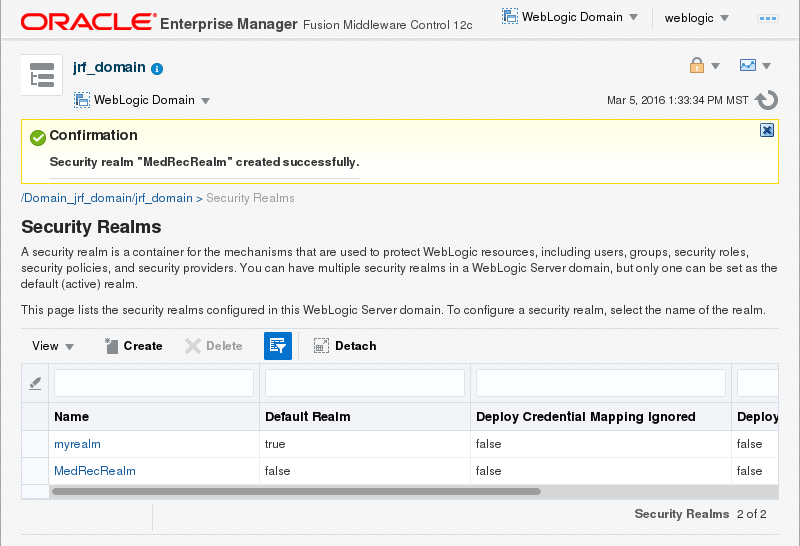This screenshot has height=546, width=800.
Task: Expand the weblogic user menu
Action: tap(696, 18)
